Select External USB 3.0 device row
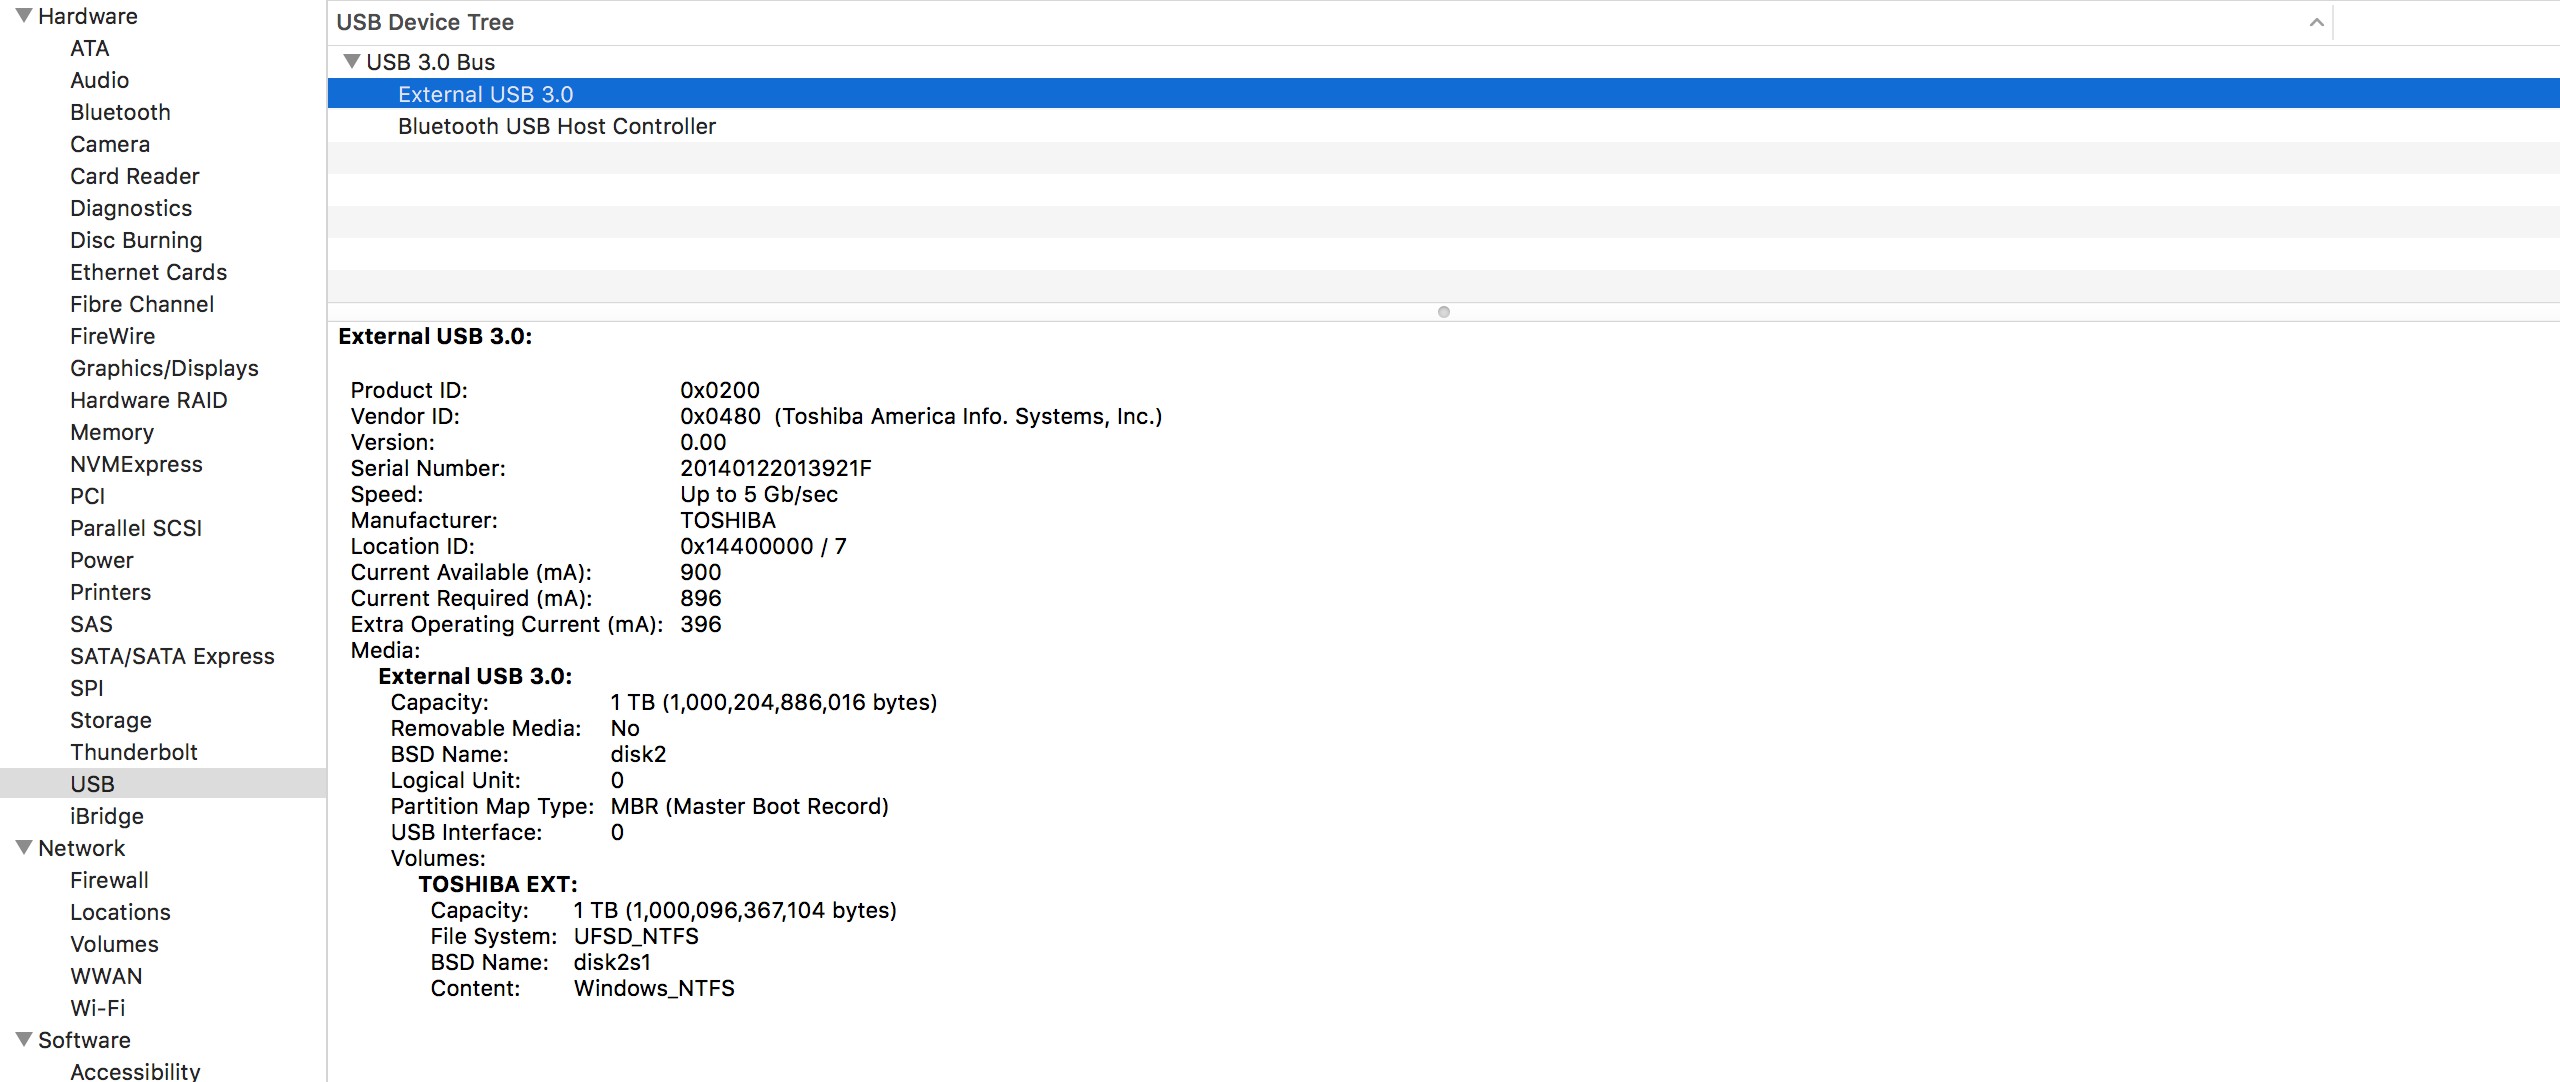Viewport: 2560px width, 1082px height. coord(1443,94)
